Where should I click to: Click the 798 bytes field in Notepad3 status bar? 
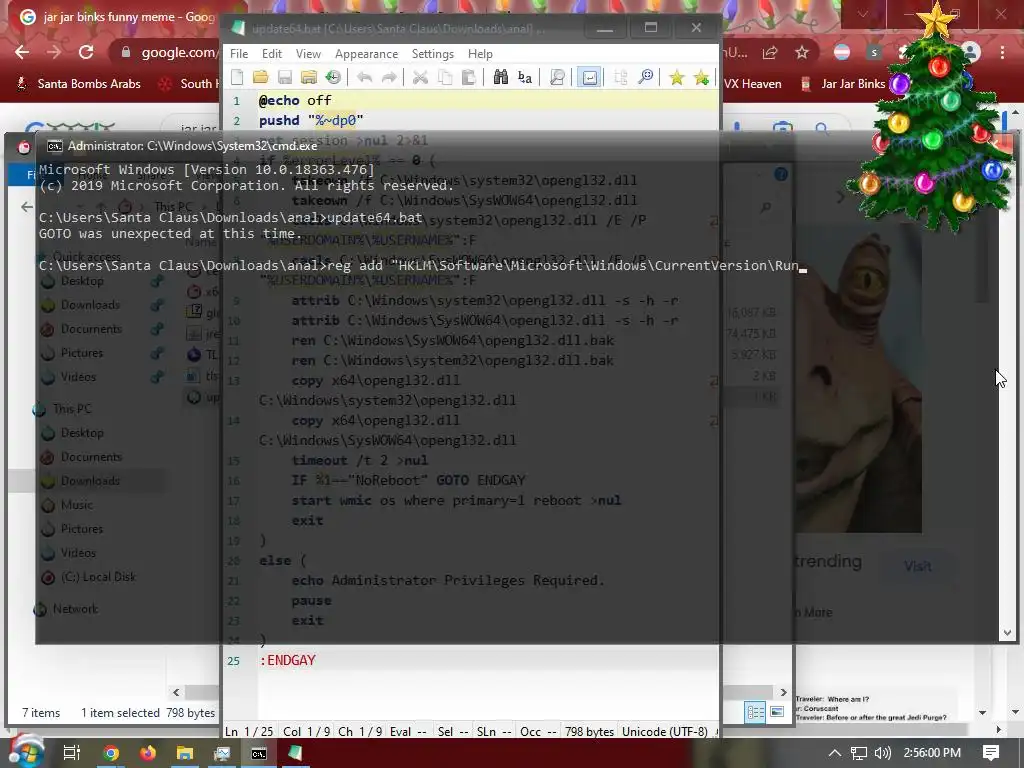point(589,731)
